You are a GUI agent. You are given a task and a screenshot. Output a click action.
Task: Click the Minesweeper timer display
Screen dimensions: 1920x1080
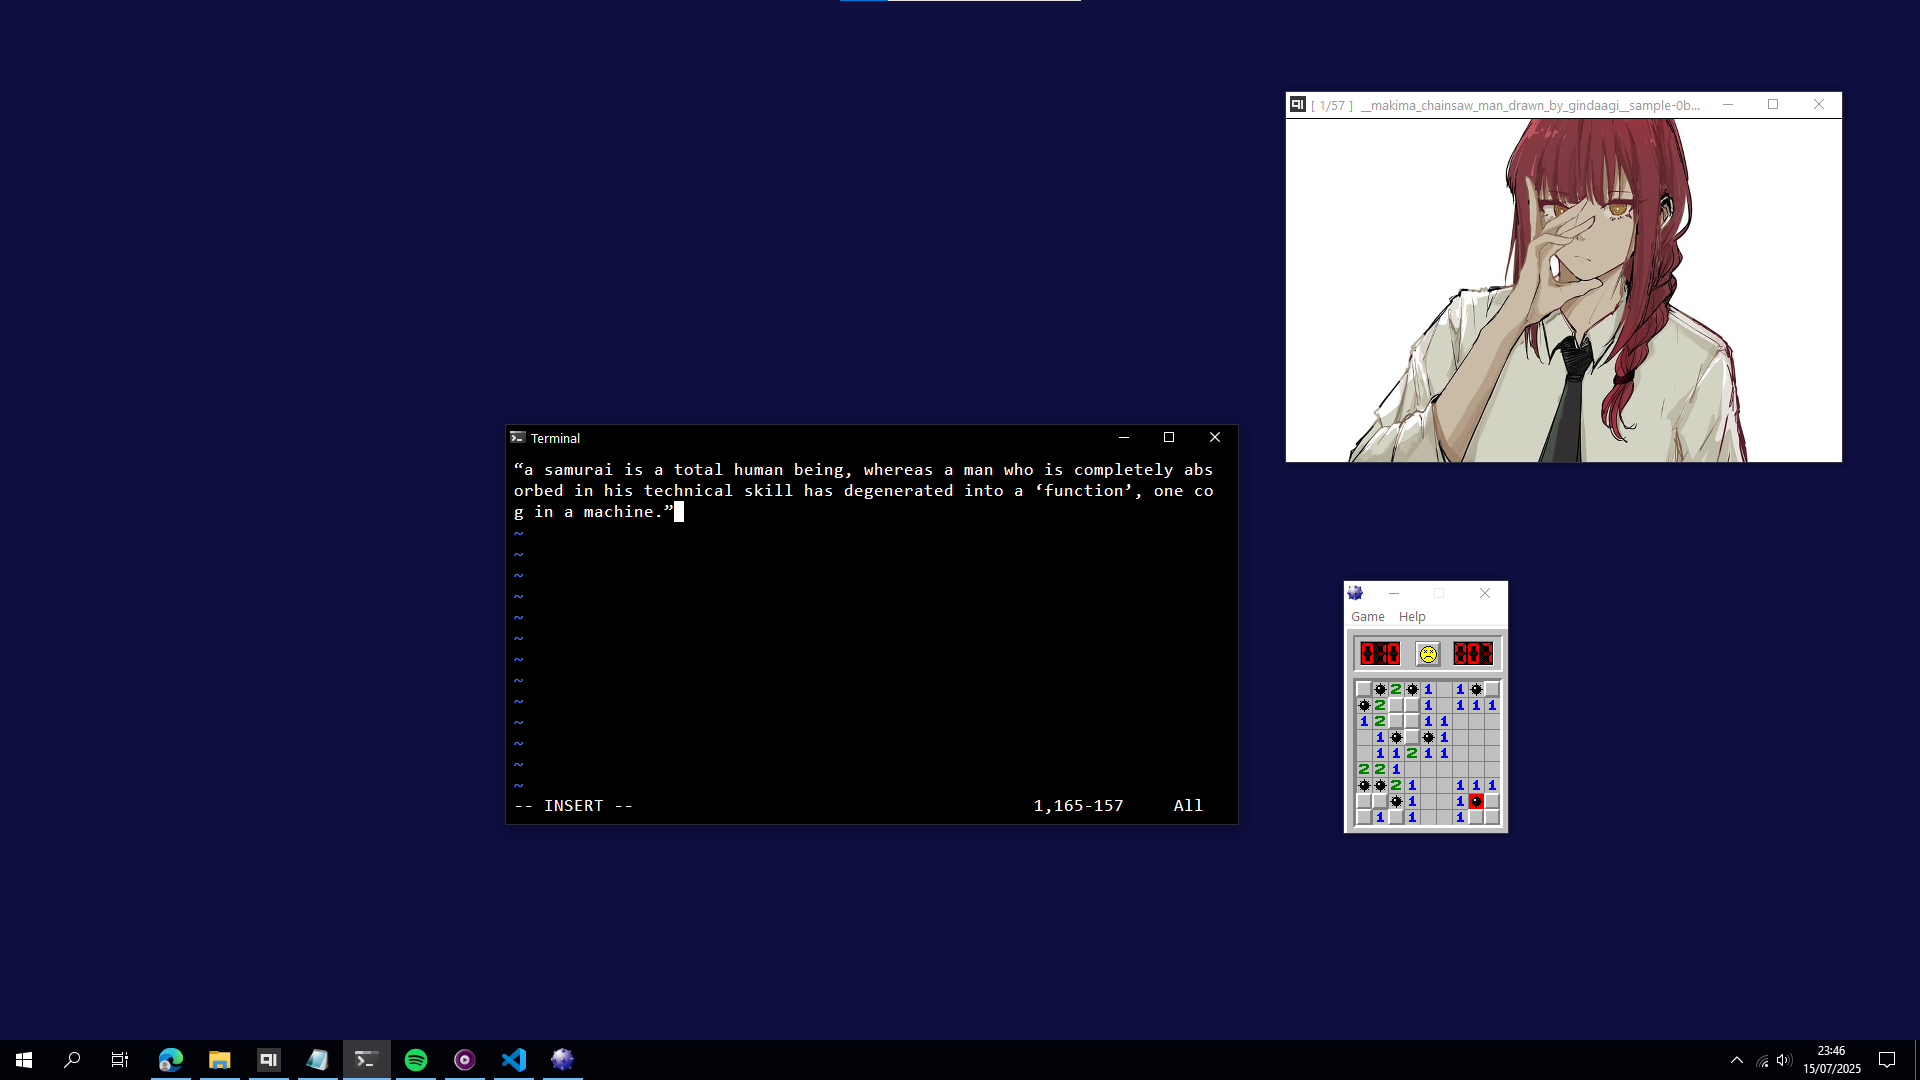tap(1473, 654)
